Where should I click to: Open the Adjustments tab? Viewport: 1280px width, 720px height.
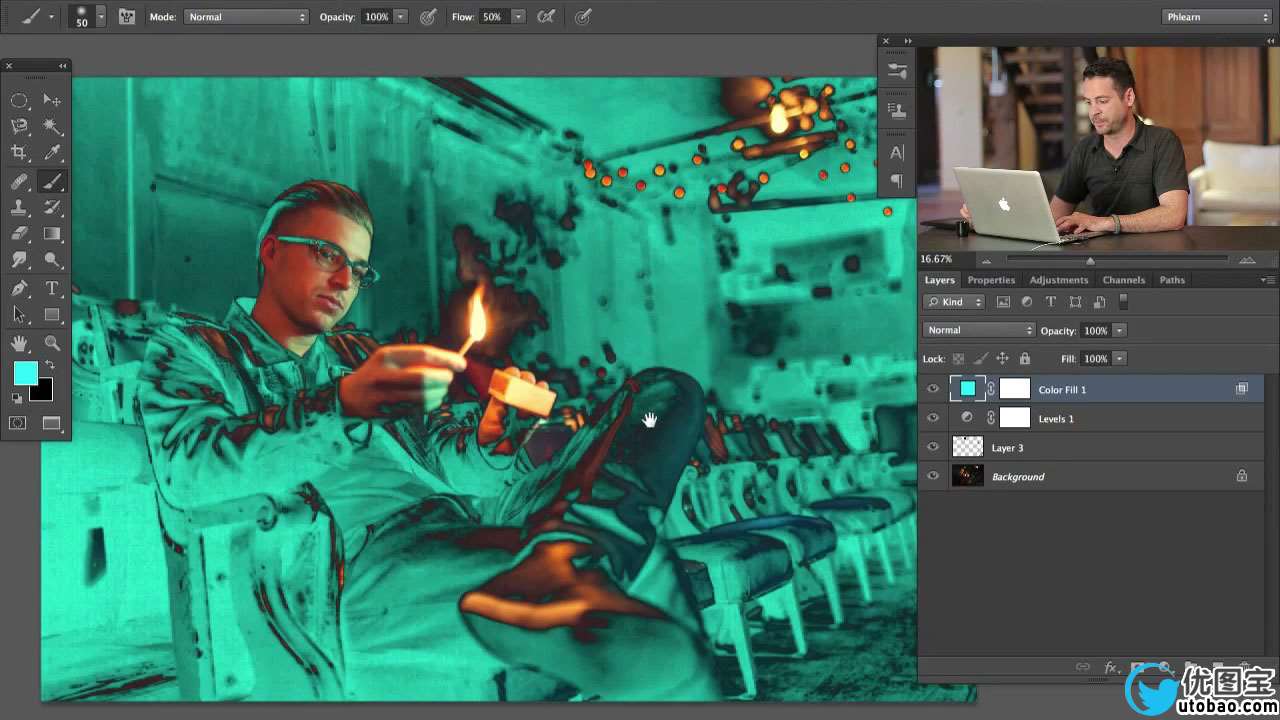1058,280
